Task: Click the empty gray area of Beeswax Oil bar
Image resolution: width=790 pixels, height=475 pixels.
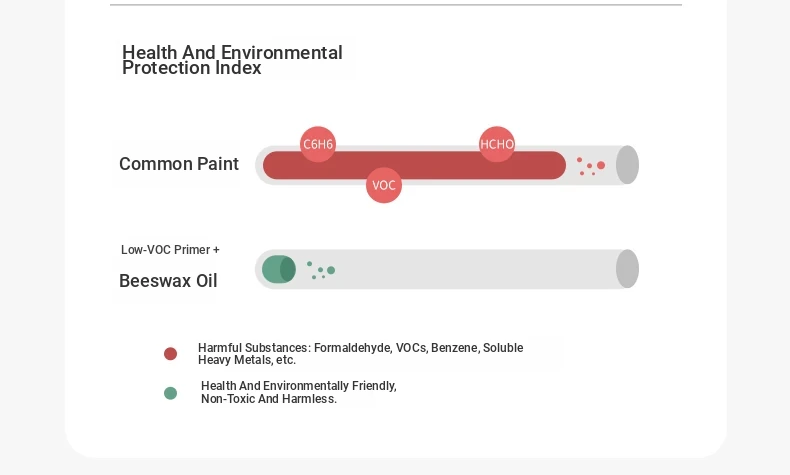Action: 474,269
